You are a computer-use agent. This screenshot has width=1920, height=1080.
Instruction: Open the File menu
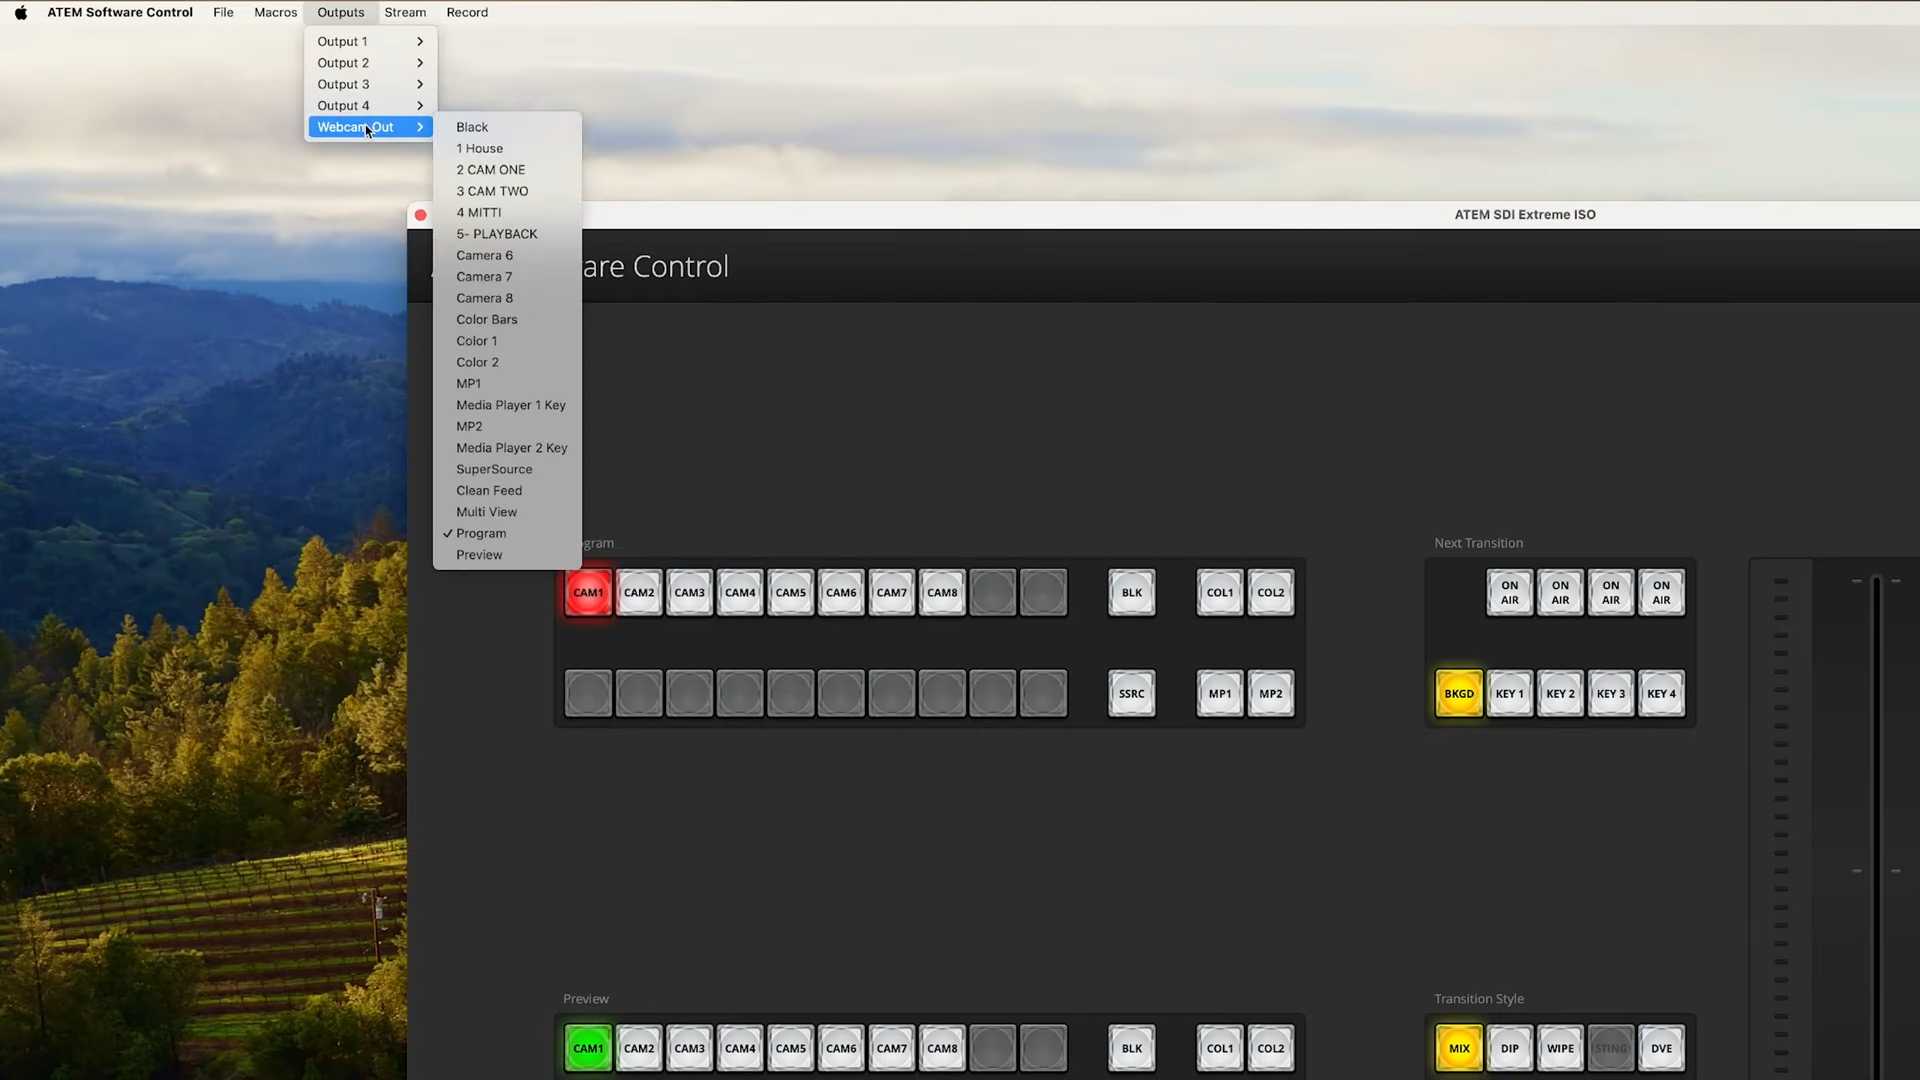point(223,13)
